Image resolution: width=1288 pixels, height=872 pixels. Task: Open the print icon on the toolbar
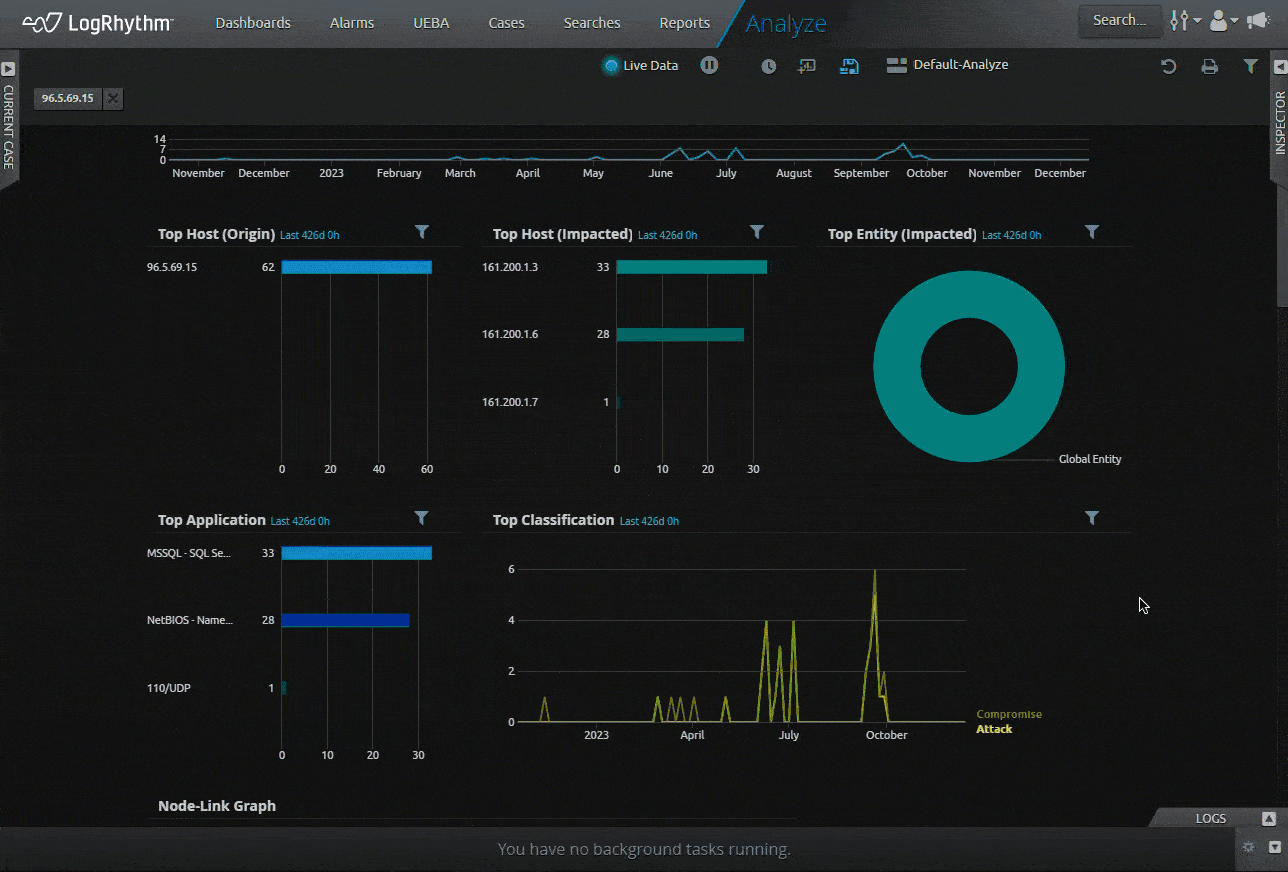coord(1210,66)
